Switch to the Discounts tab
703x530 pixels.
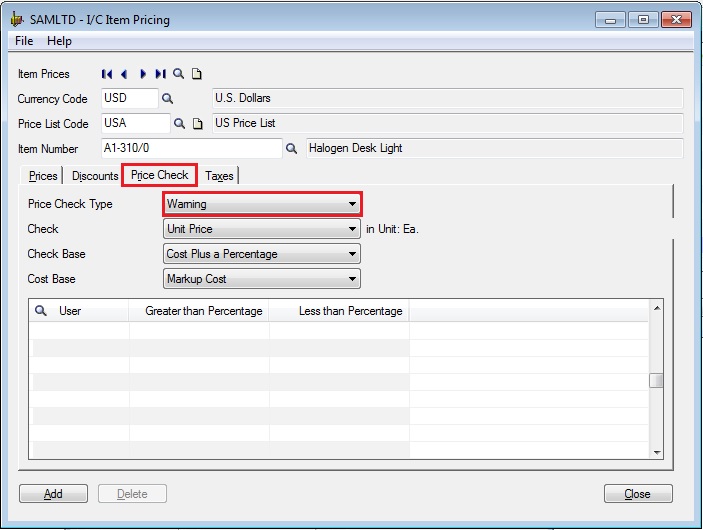click(95, 176)
